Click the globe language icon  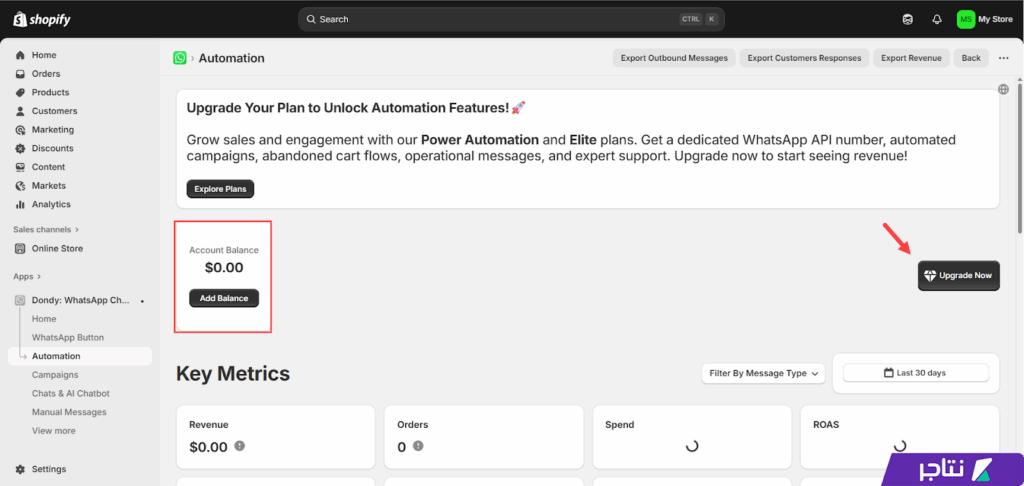[1003, 89]
